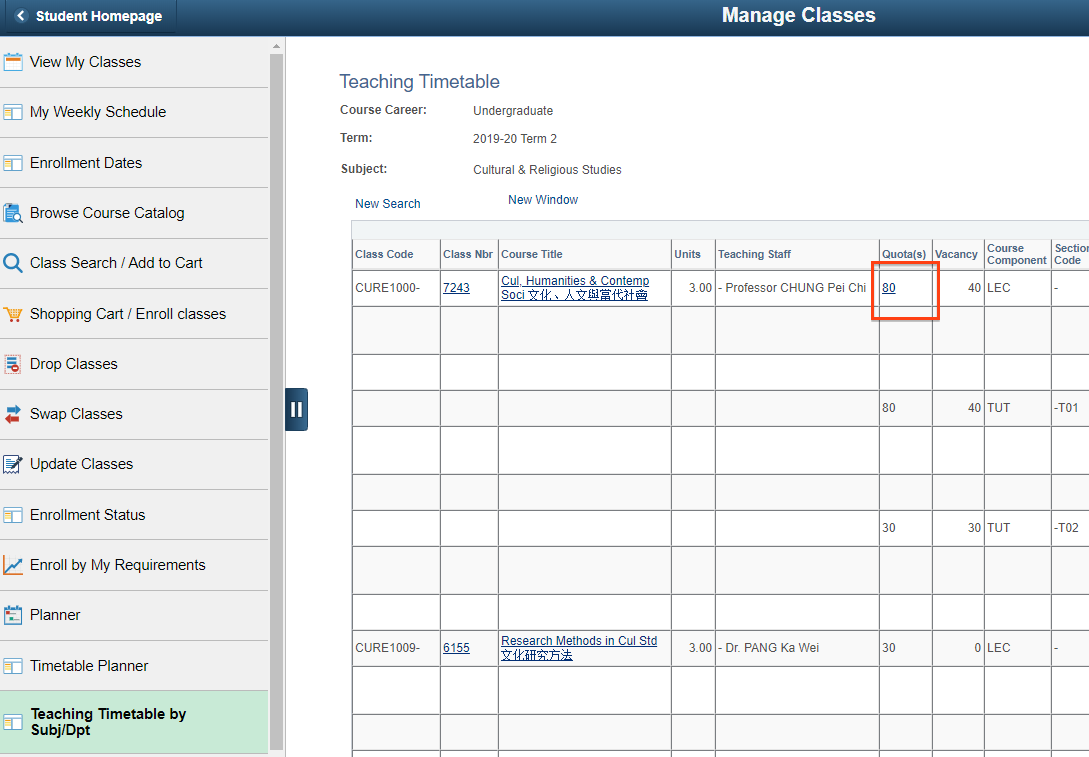Click the Enroll by My Requirements chart icon
The height and width of the screenshot is (757, 1089).
[13, 565]
